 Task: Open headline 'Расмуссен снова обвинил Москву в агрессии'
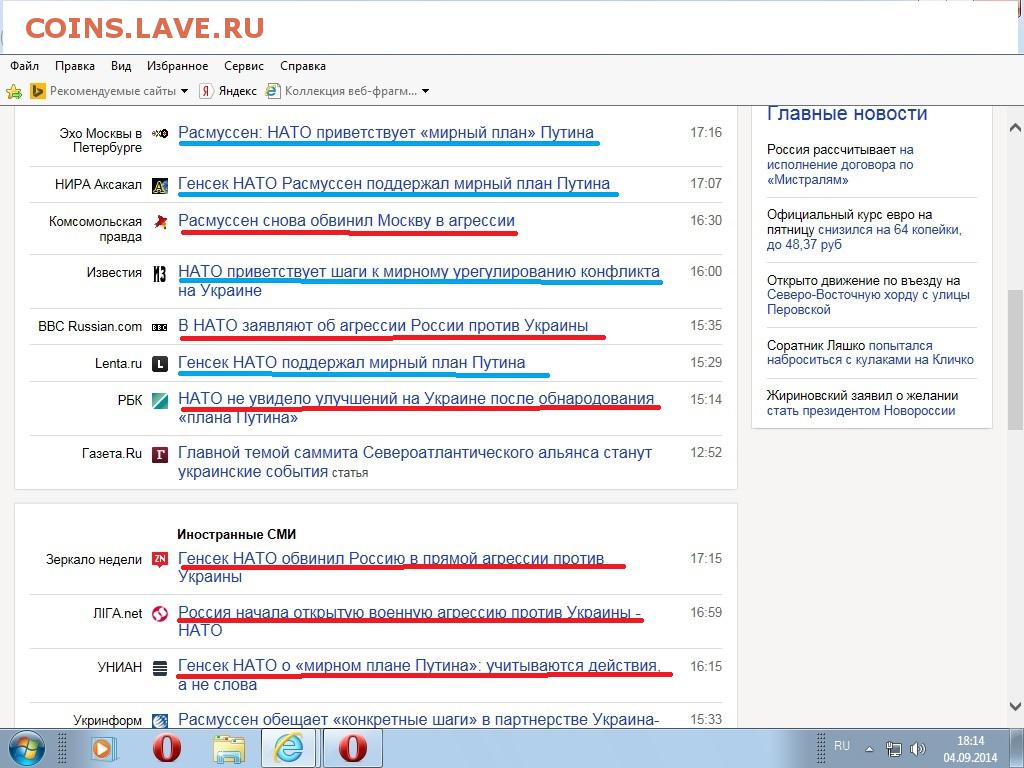(346, 221)
